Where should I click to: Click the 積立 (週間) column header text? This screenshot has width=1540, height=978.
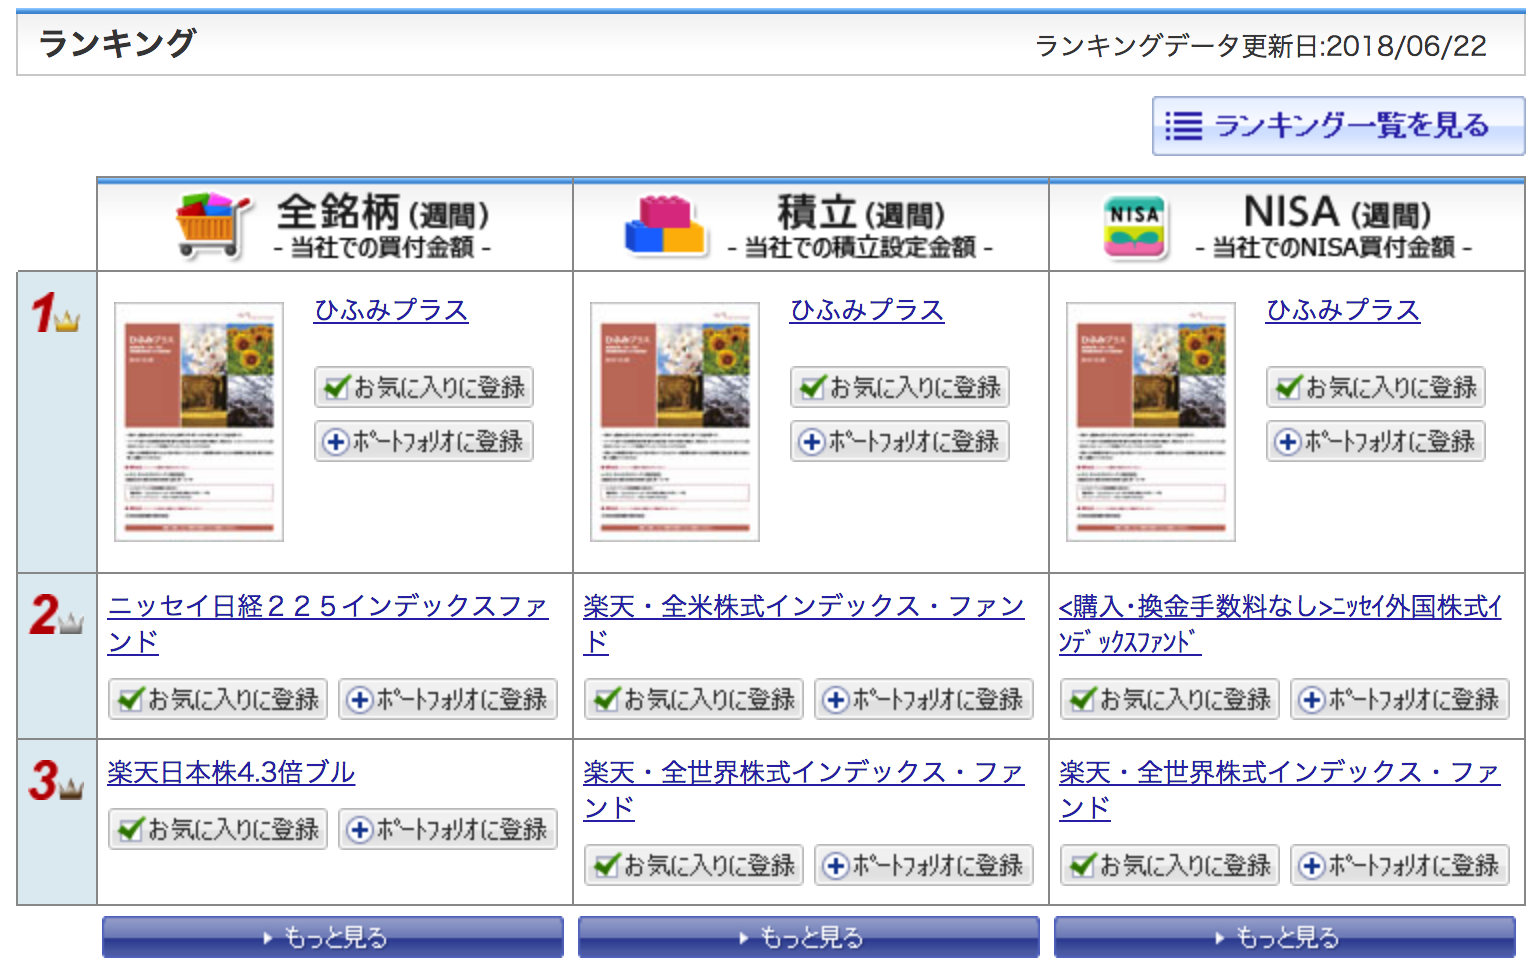(x=861, y=212)
